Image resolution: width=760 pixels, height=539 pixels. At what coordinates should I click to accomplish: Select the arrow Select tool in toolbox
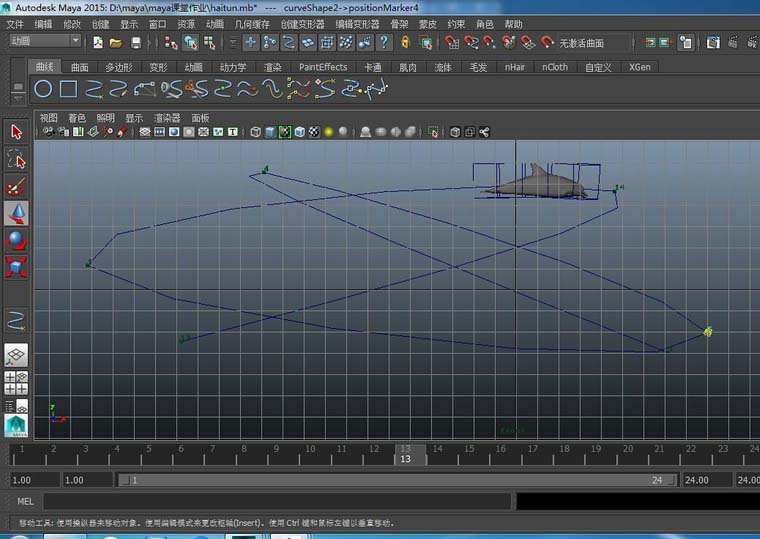click(17, 132)
